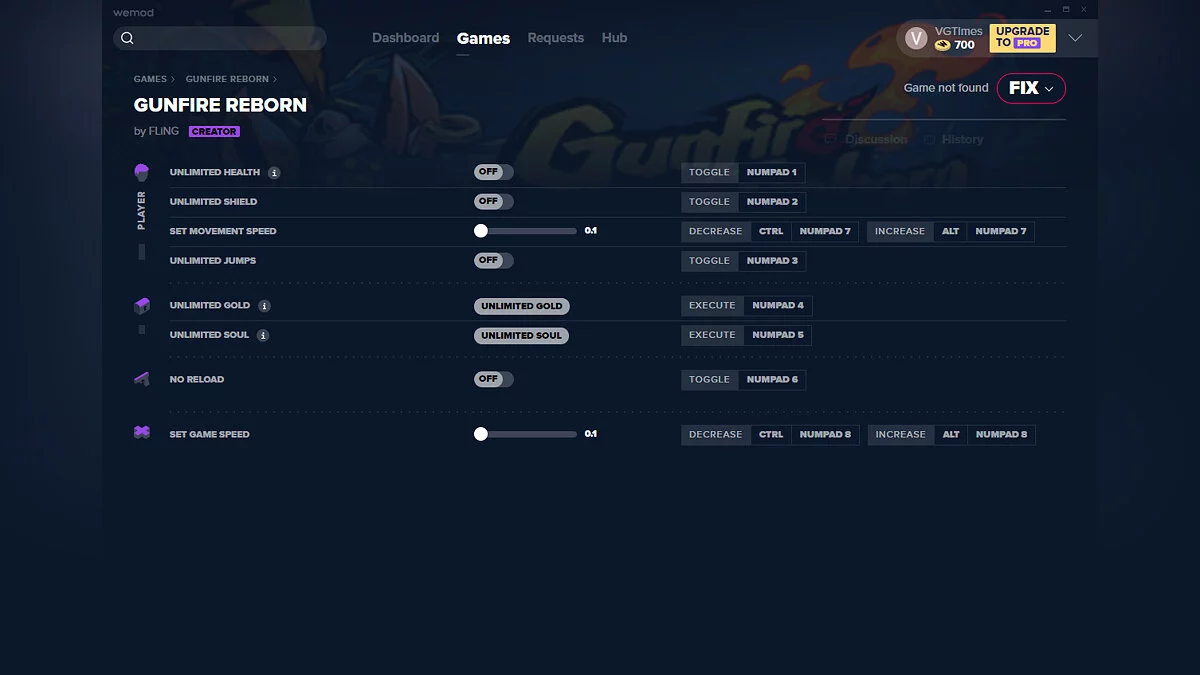Click the search magnifier icon
The height and width of the screenshot is (675, 1200).
127,38
